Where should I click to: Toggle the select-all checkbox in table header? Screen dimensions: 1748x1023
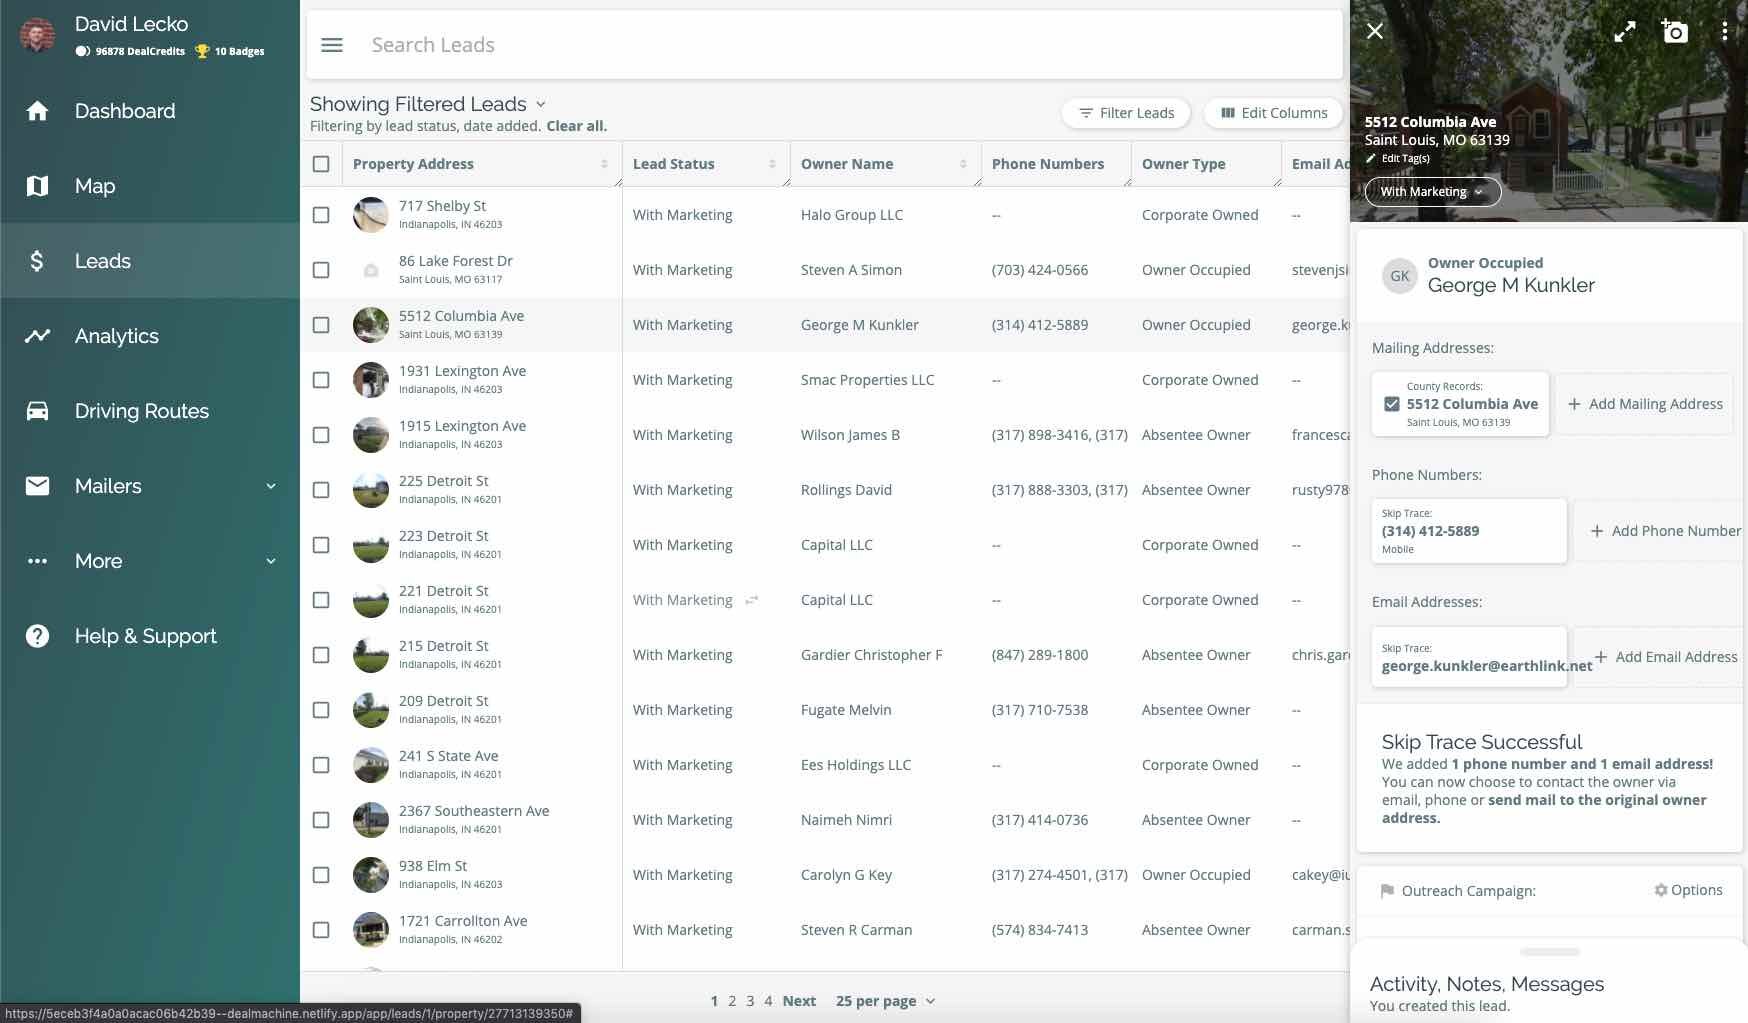pyautogui.click(x=321, y=164)
